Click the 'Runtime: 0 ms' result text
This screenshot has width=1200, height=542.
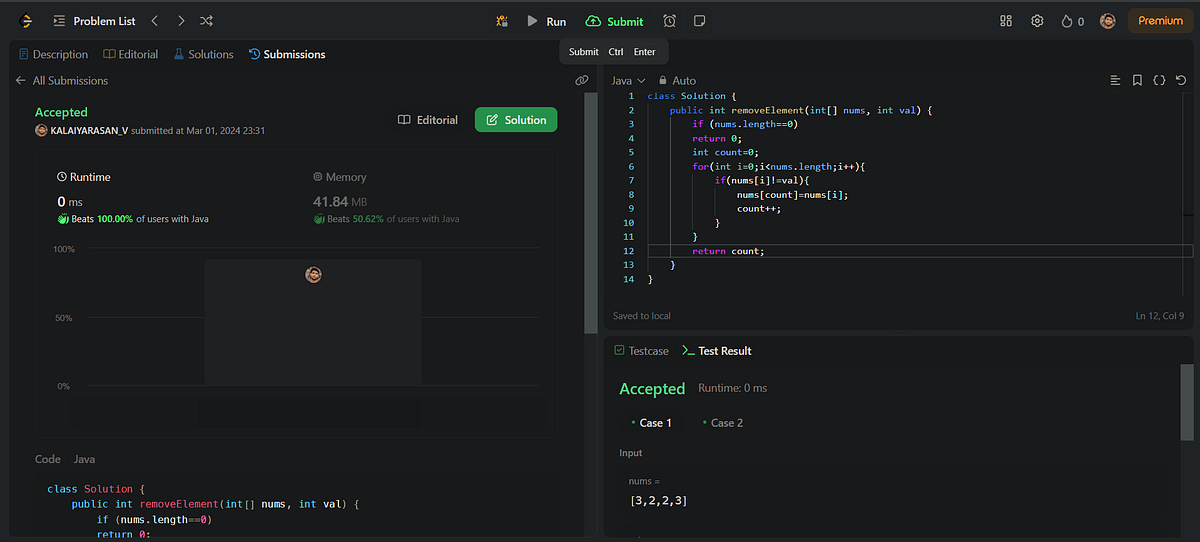tap(732, 388)
